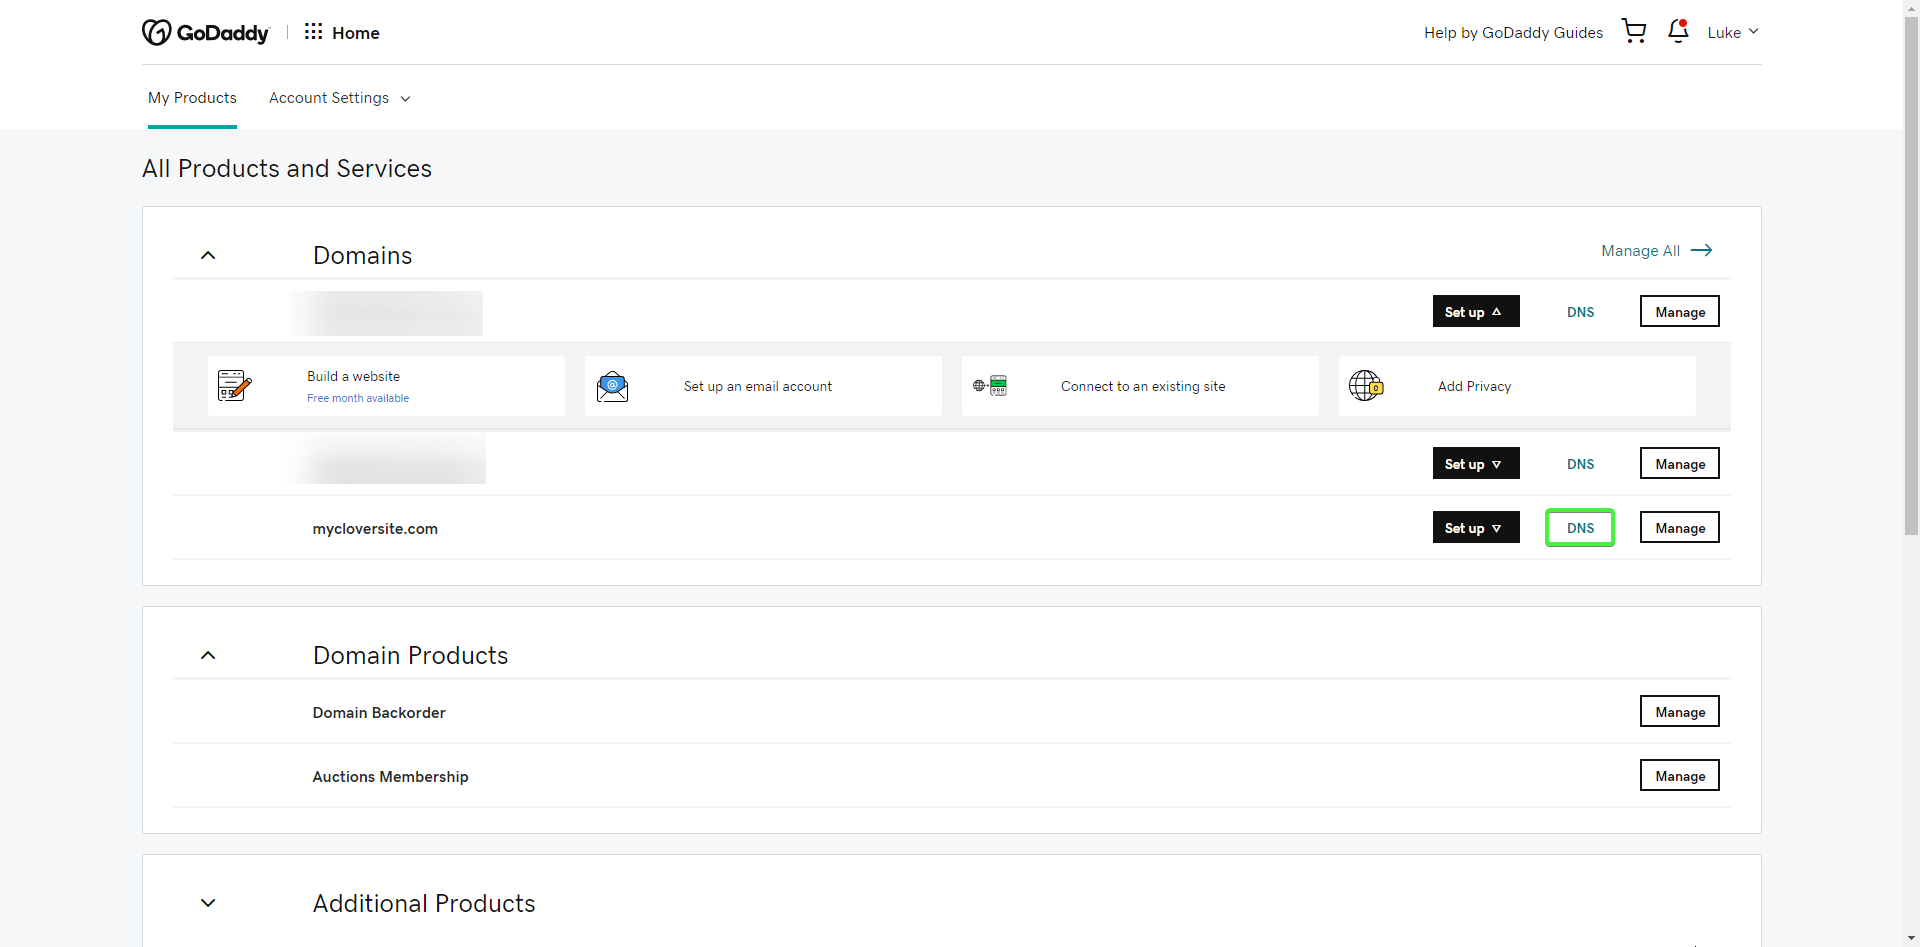The width and height of the screenshot is (1920, 947).
Task: Click the Build a website icon
Action: click(234, 385)
